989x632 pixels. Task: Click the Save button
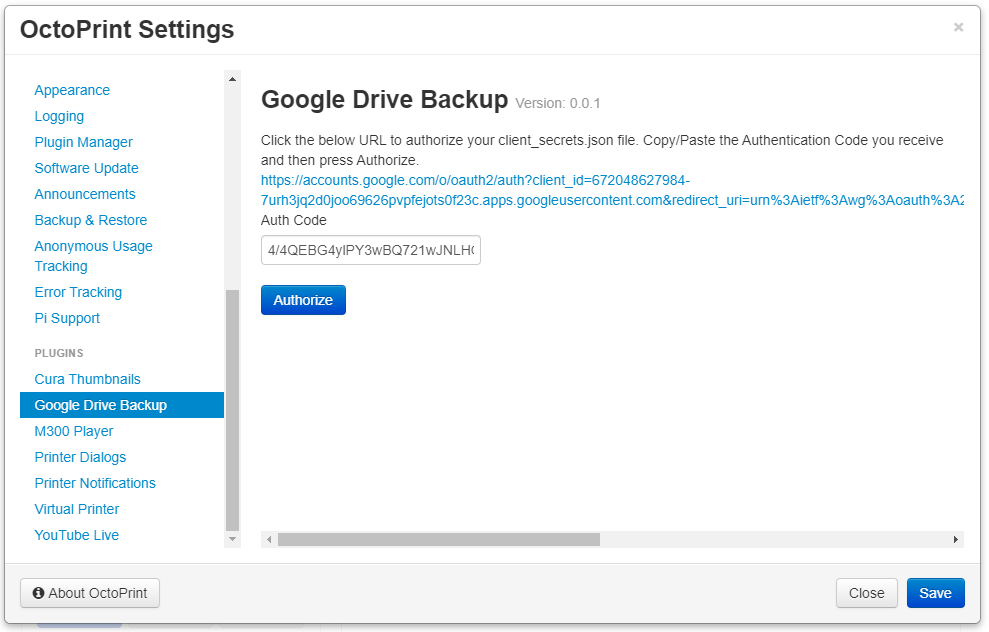point(935,593)
